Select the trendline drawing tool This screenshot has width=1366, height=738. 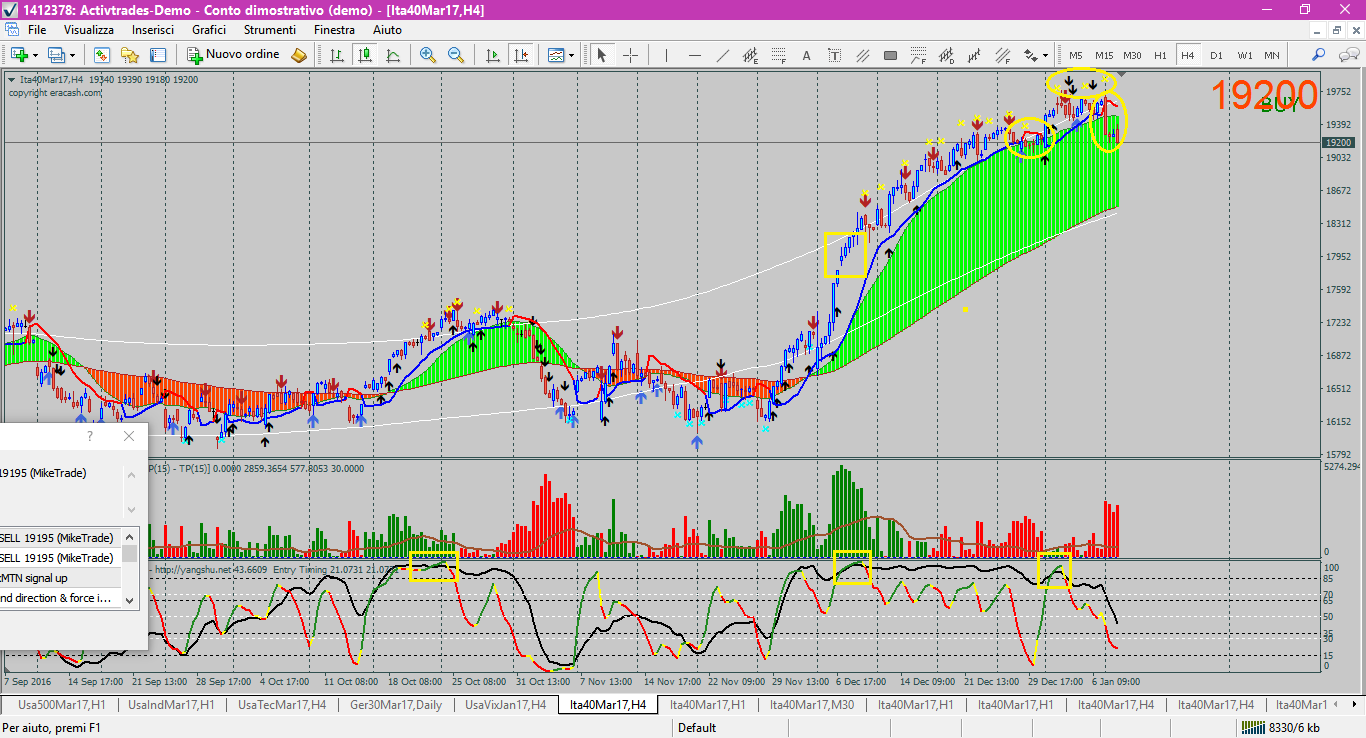coord(722,55)
